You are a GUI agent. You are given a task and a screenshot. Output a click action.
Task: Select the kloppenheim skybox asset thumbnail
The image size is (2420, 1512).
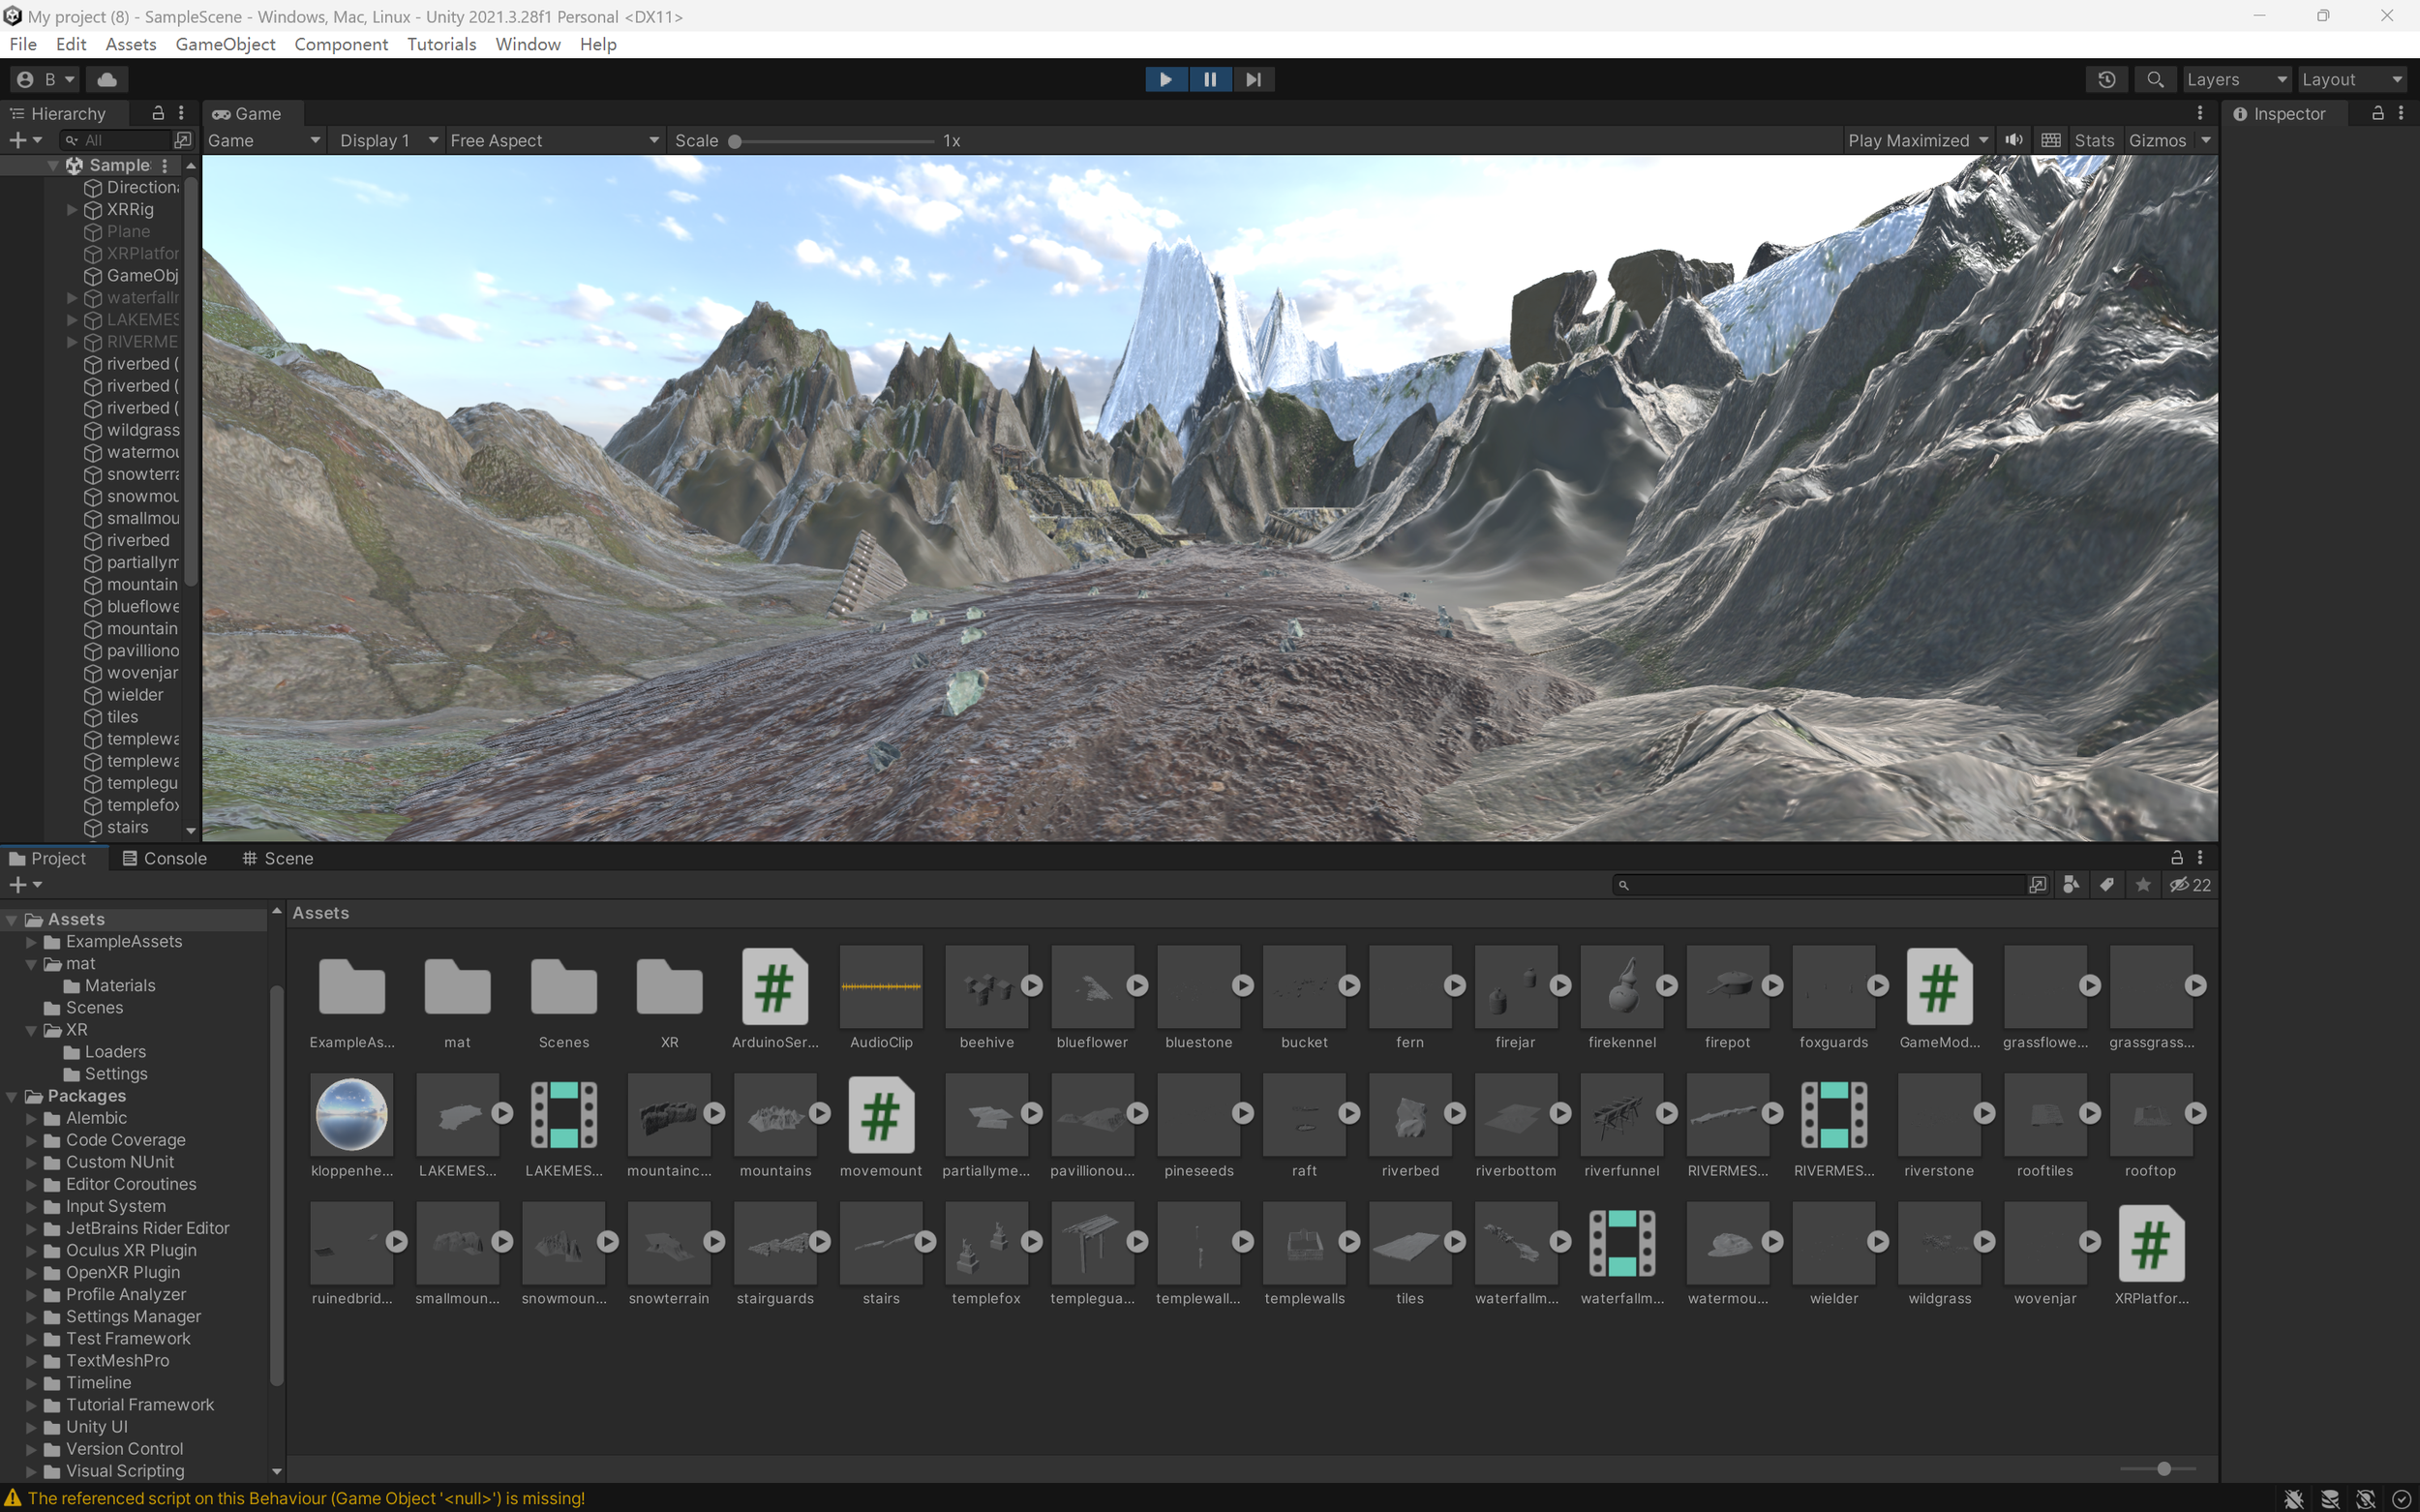[x=351, y=1113]
